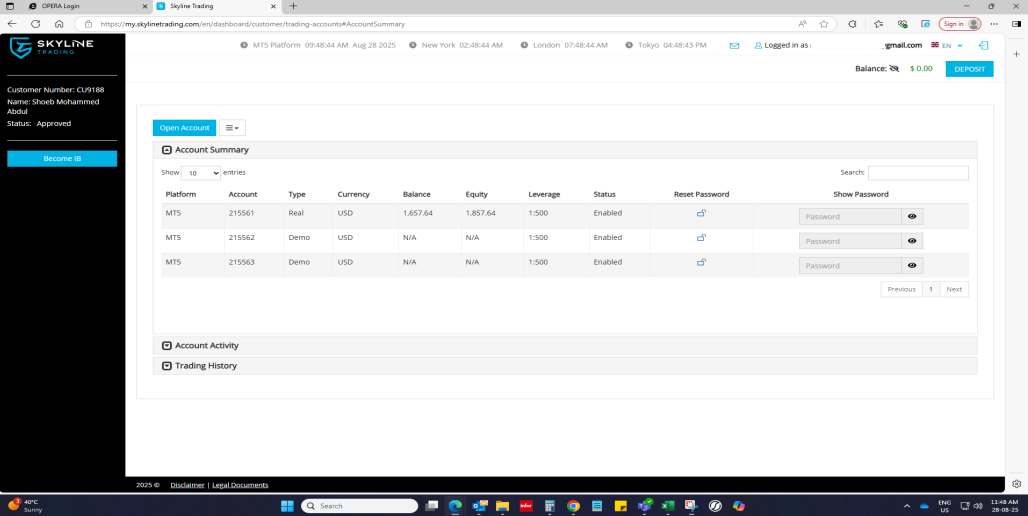Reveal password for demo account 215562
Screen dimensions: 1028x516
(x=912, y=241)
